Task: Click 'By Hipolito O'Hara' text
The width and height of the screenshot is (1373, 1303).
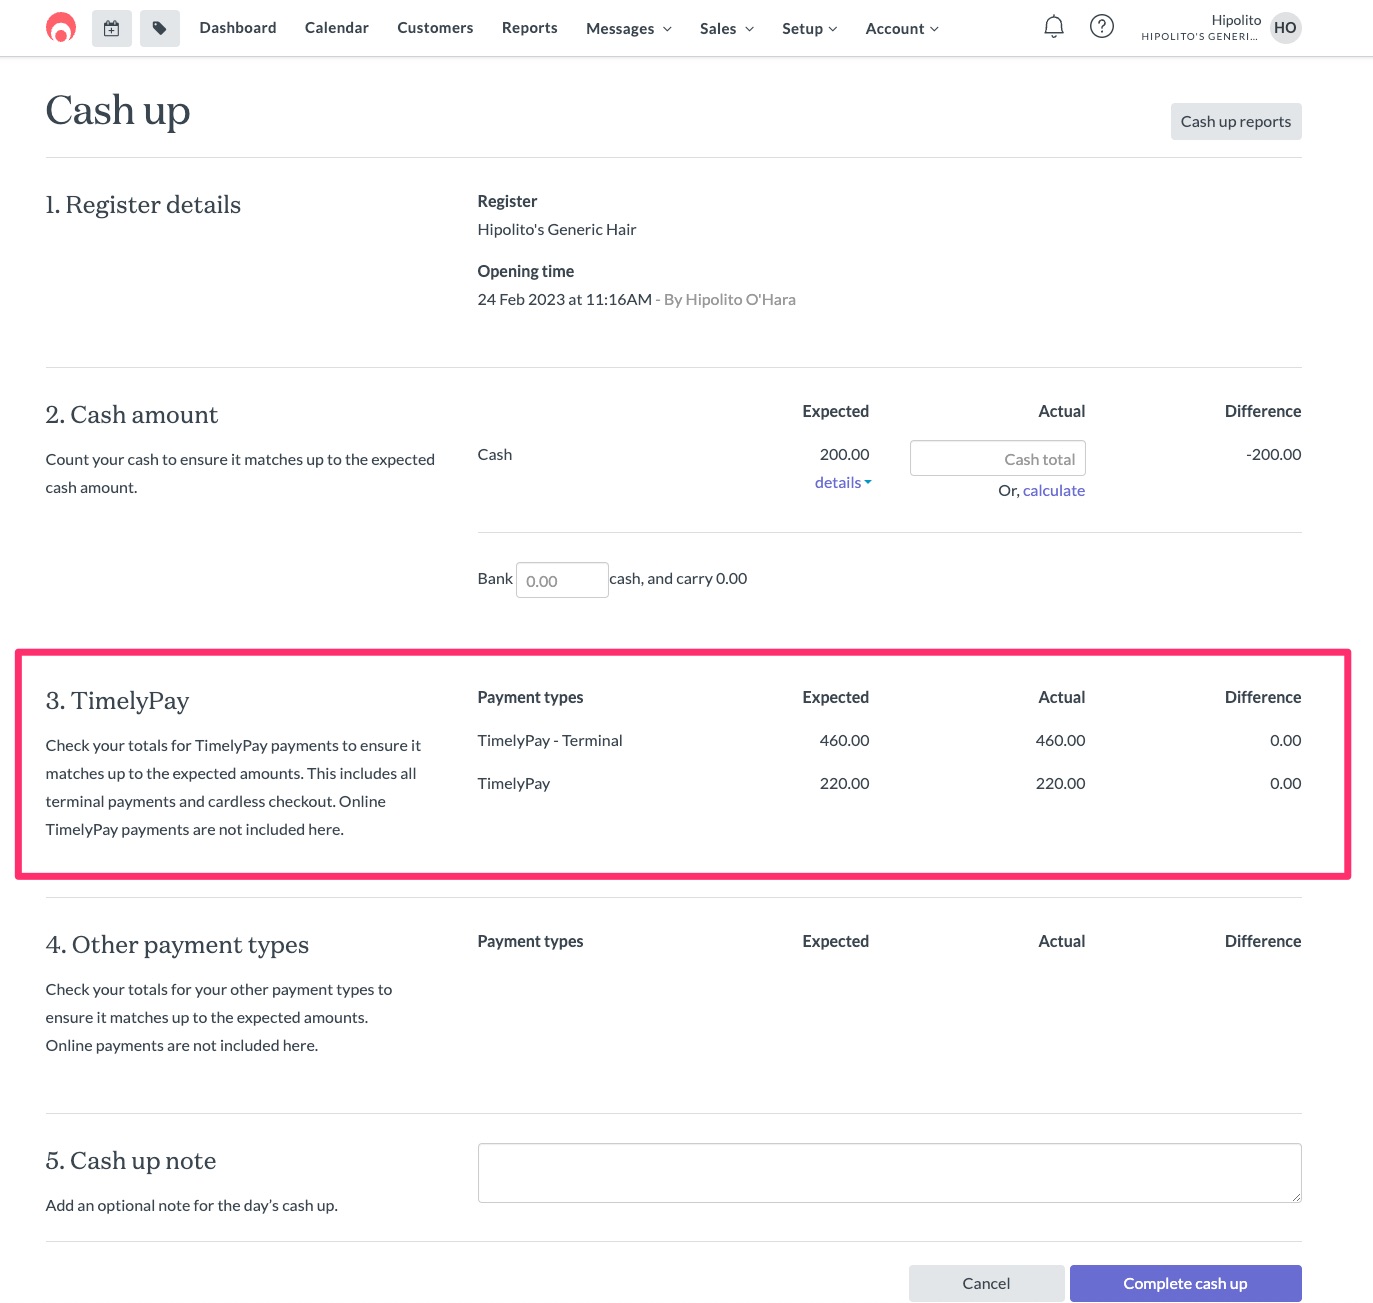Action: 730,300
